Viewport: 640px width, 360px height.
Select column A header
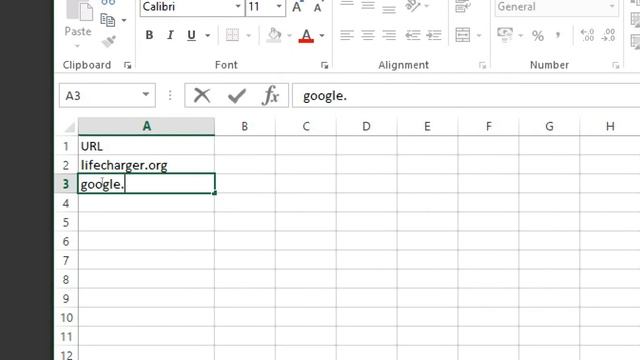[x=147, y=127]
